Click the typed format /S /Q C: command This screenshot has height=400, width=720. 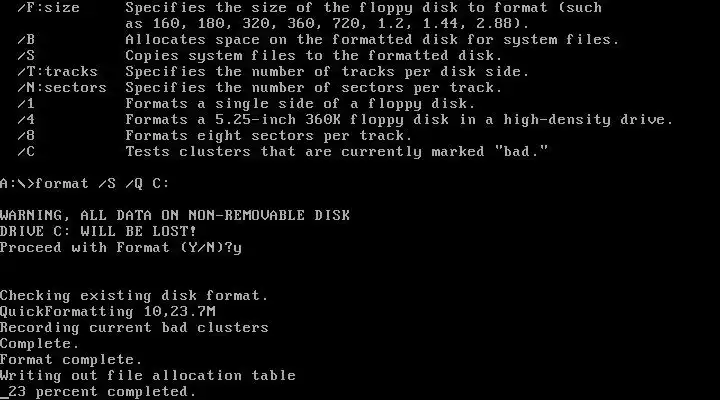[102, 184]
